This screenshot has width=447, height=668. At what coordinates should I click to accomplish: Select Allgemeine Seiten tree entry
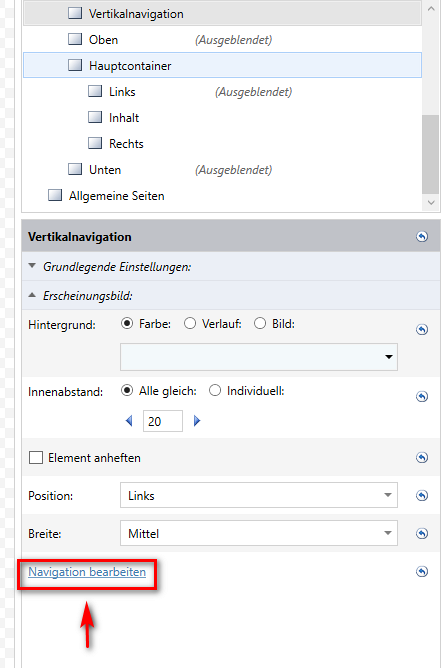[116, 196]
